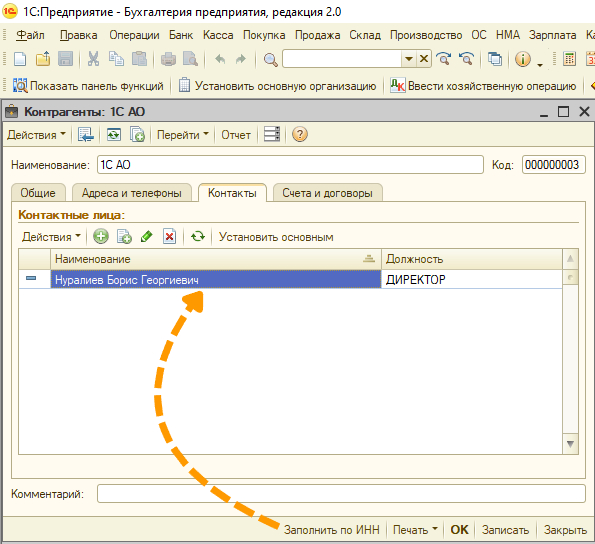Click Copy element icon in form toolbar

pyautogui.click(x=137, y=134)
